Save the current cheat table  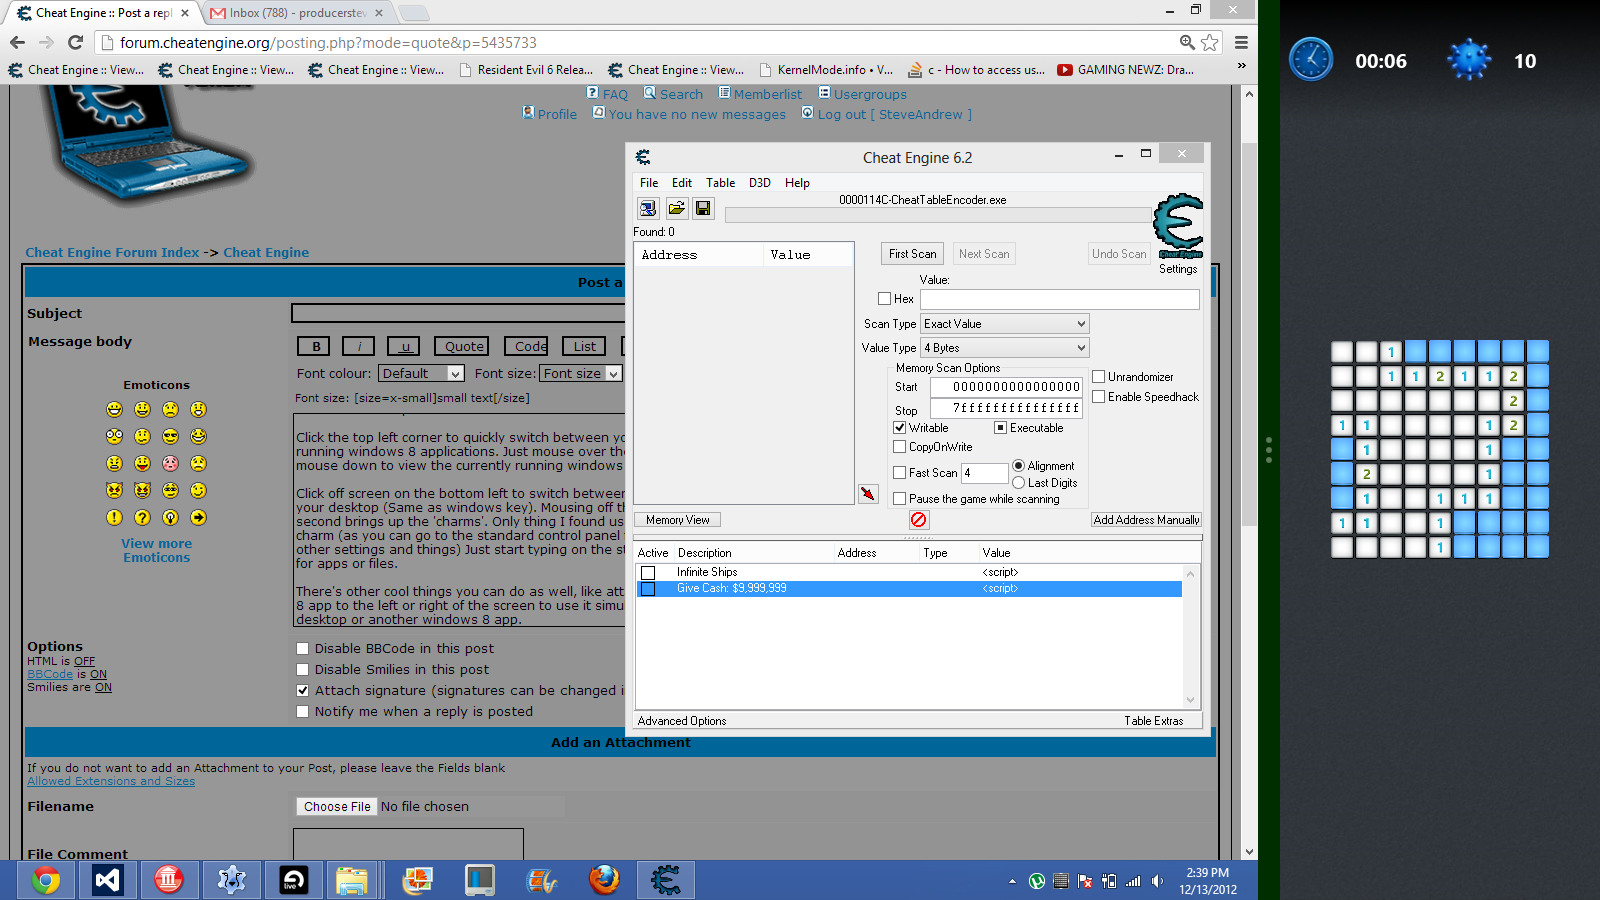pyautogui.click(x=703, y=208)
